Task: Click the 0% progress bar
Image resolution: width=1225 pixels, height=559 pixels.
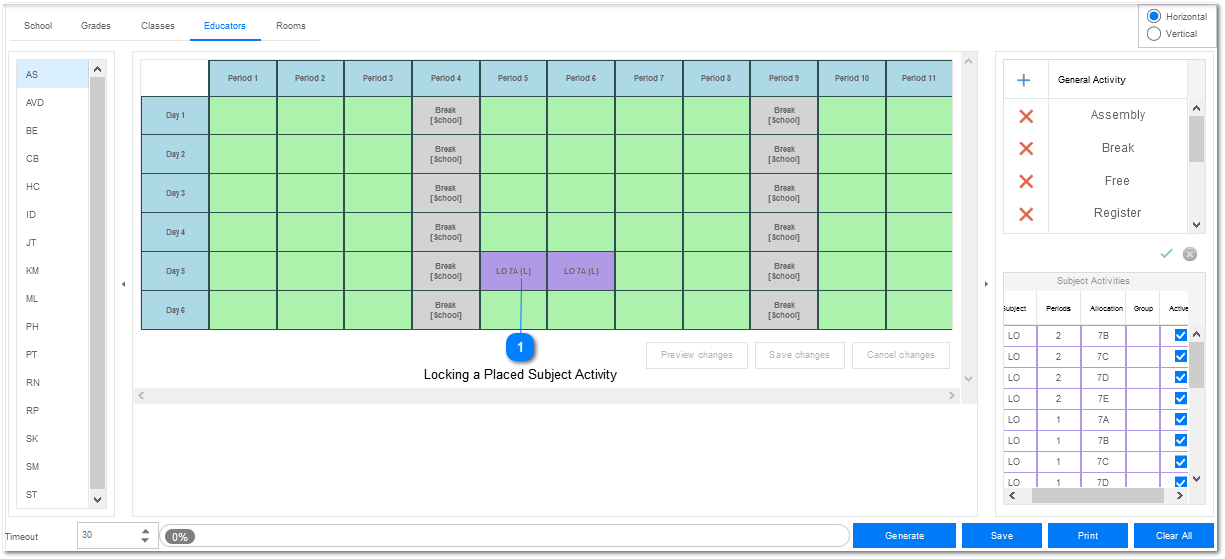Action: 505,536
